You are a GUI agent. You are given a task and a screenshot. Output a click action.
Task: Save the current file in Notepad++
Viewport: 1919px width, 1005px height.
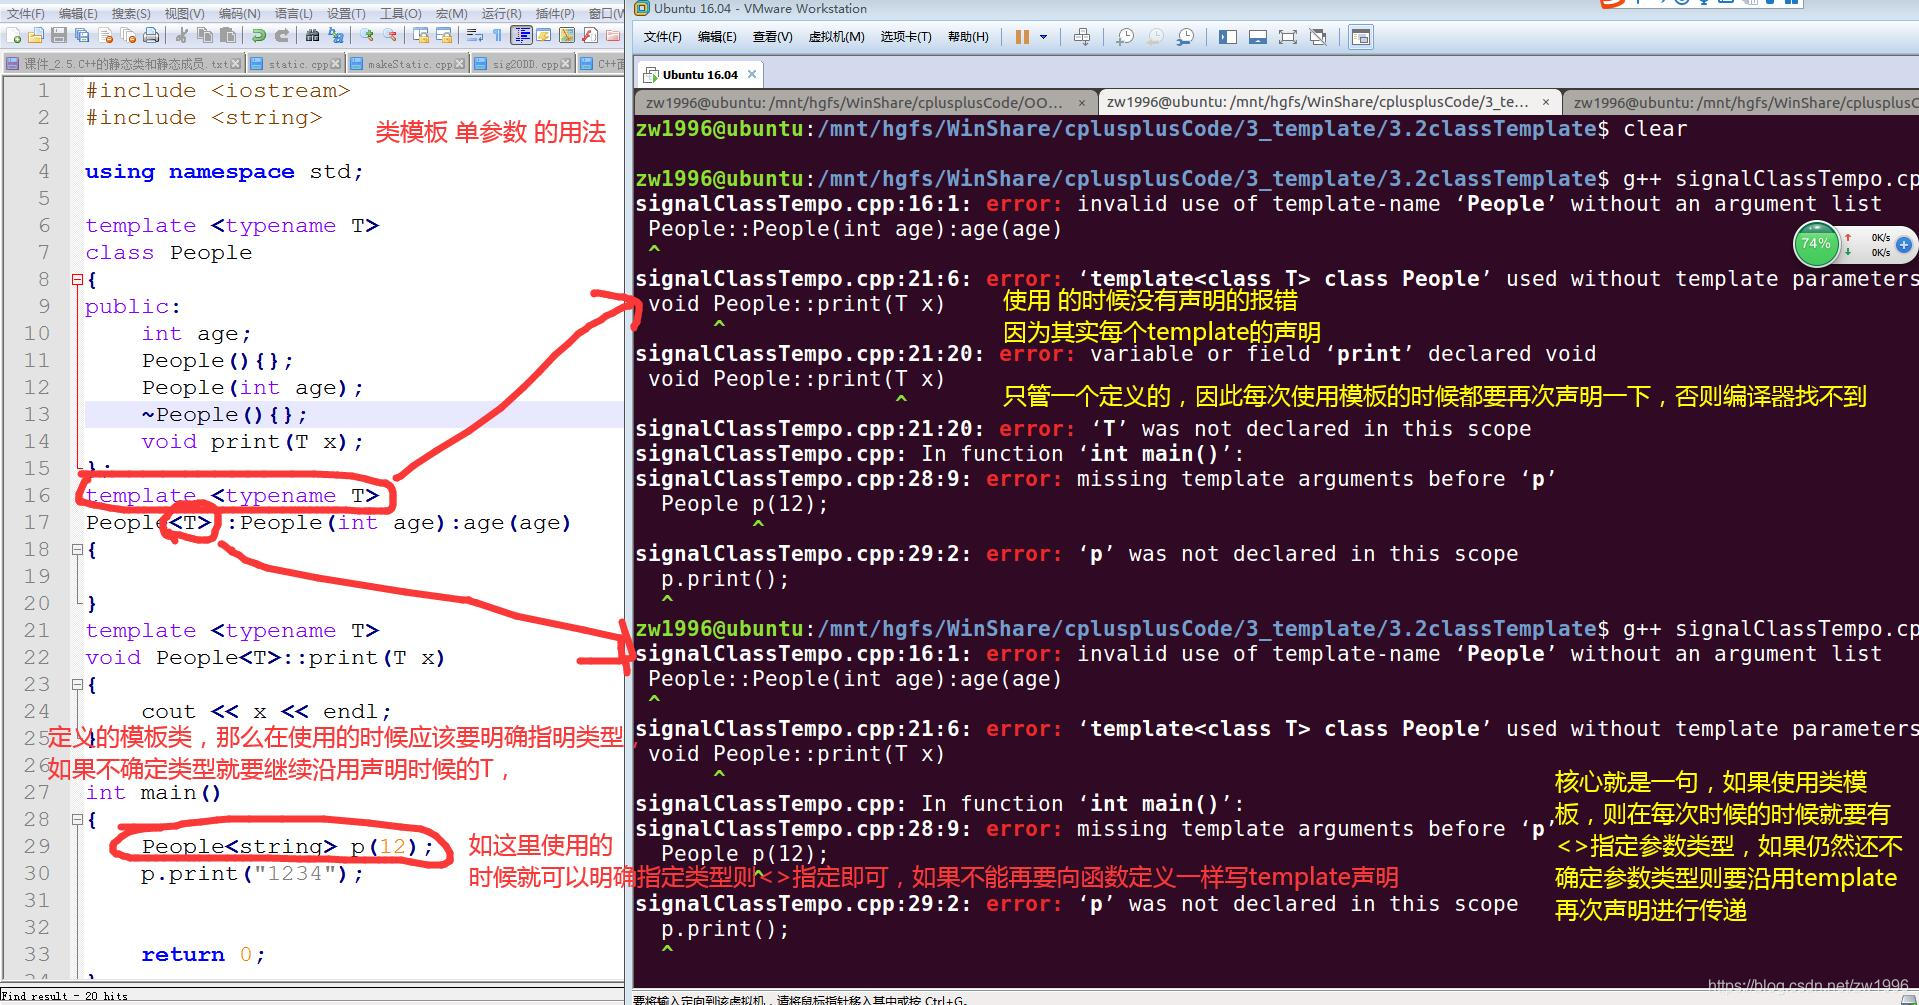pos(59,36)
